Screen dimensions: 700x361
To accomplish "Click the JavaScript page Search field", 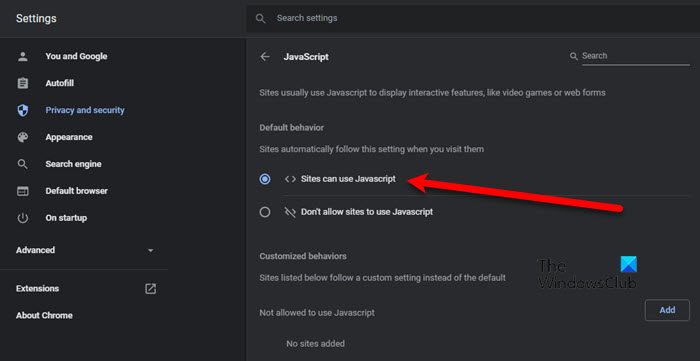I will (635, 56).
